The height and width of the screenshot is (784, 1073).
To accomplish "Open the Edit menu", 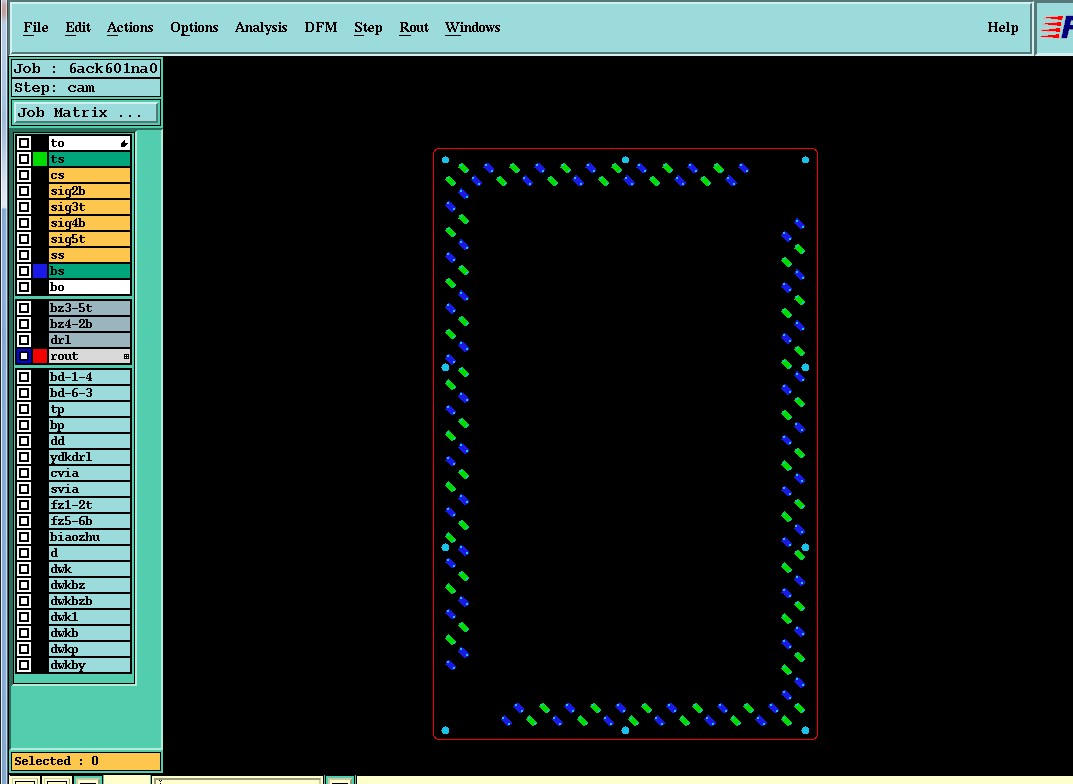I will pos(77,27).
